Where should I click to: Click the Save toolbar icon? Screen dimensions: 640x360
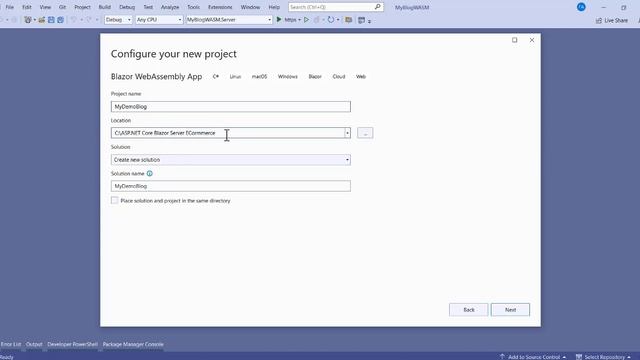[51, 20]
